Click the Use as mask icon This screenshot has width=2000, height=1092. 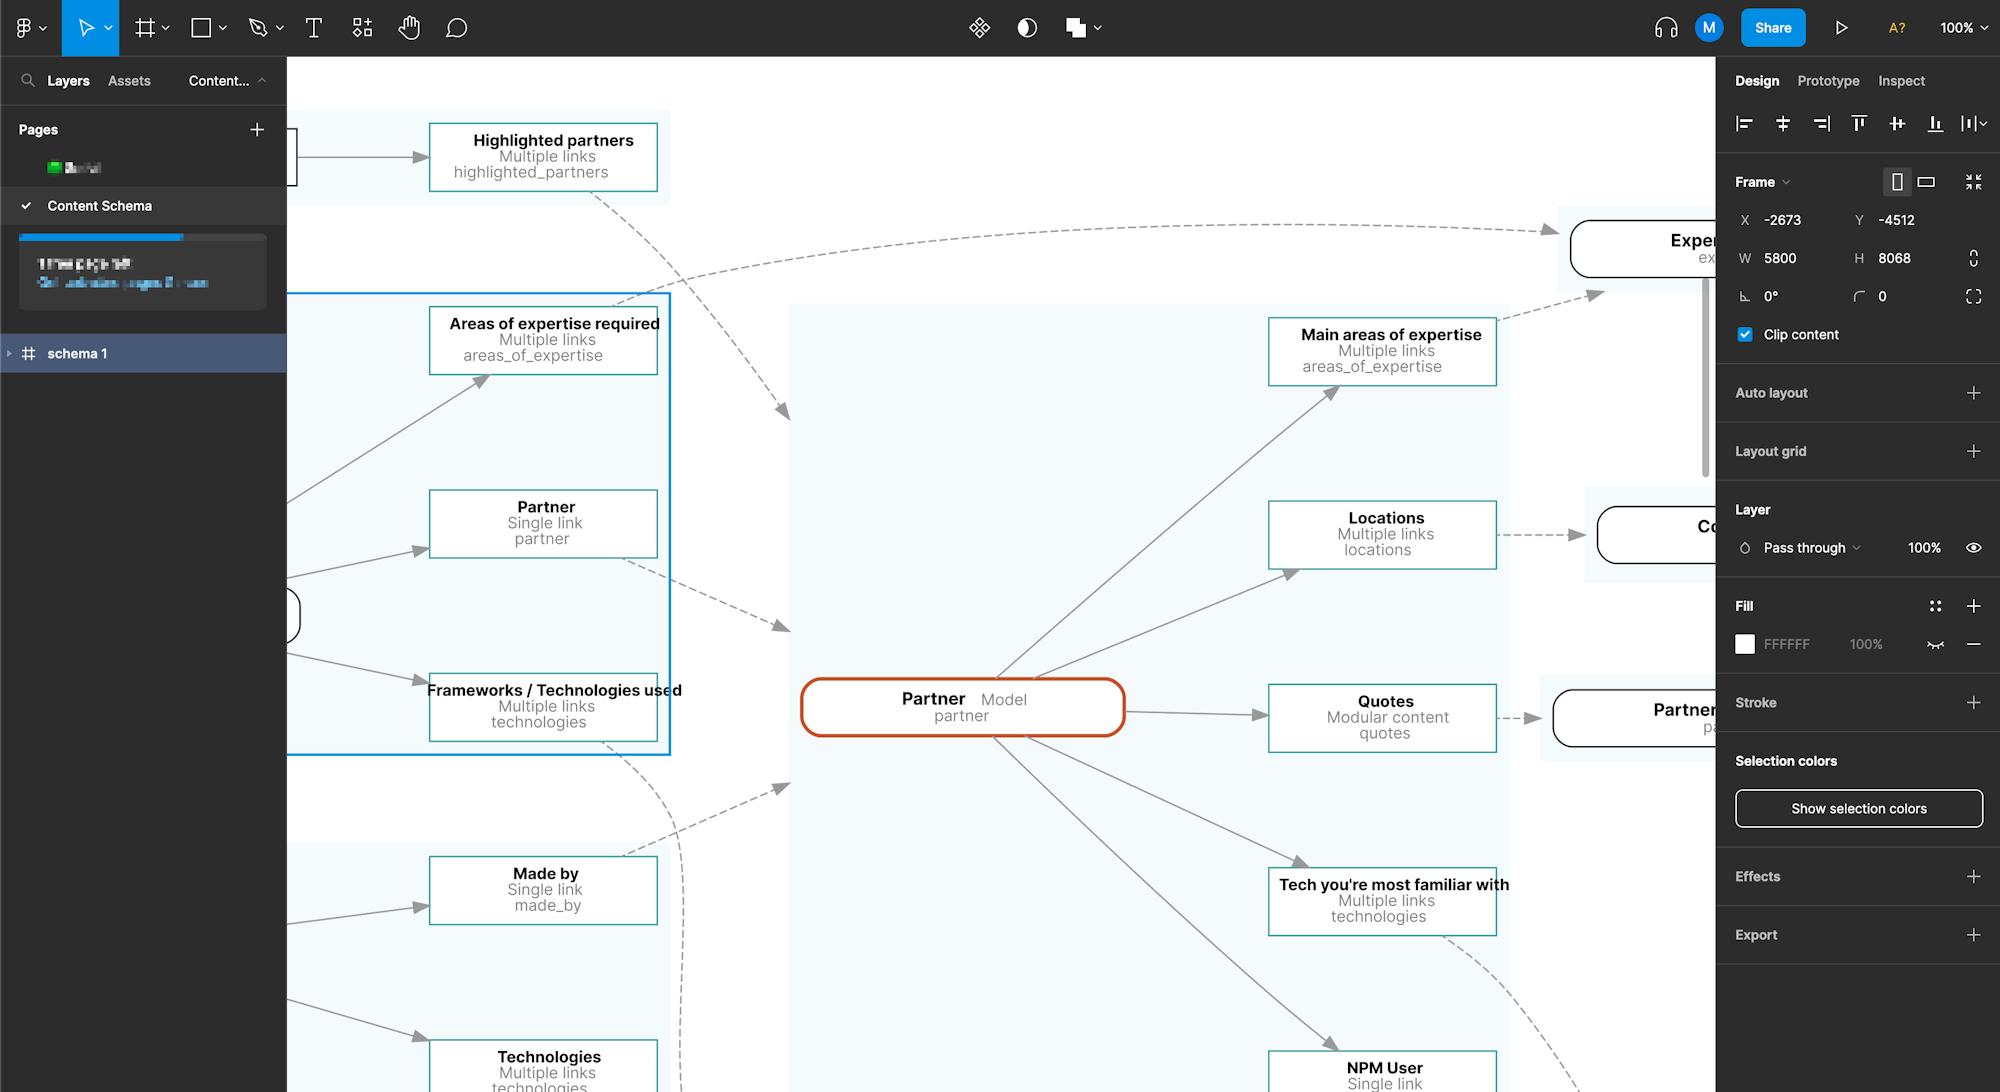1027,28
